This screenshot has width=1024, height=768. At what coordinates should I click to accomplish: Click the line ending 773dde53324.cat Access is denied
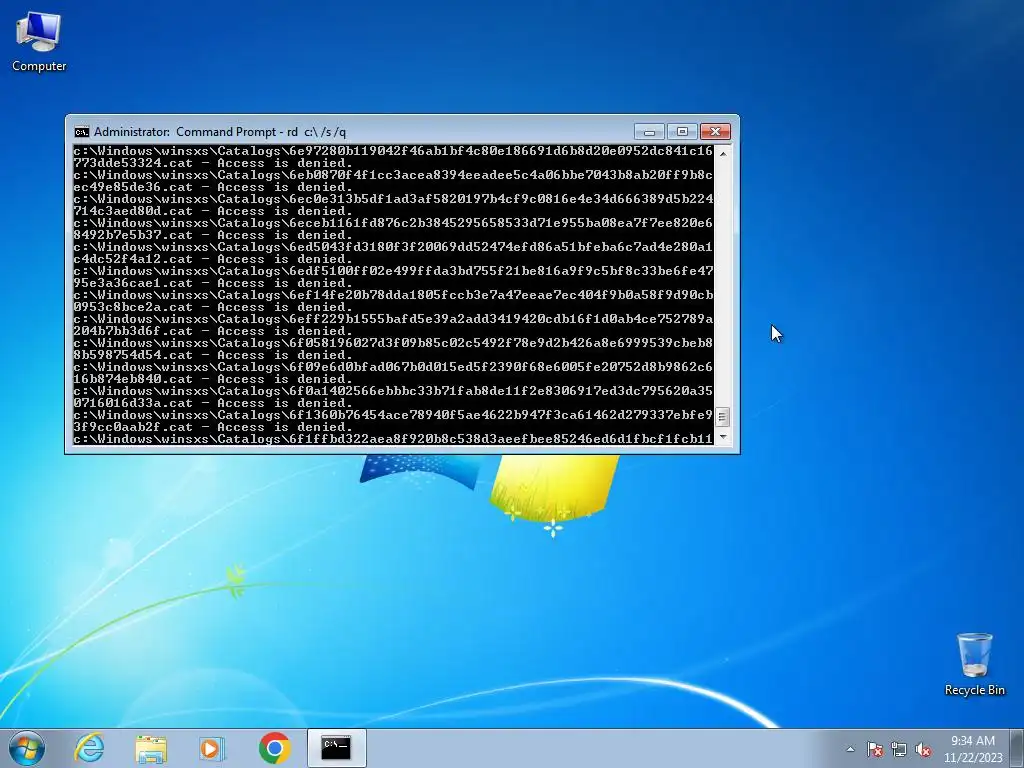click(x=213, y=163)
